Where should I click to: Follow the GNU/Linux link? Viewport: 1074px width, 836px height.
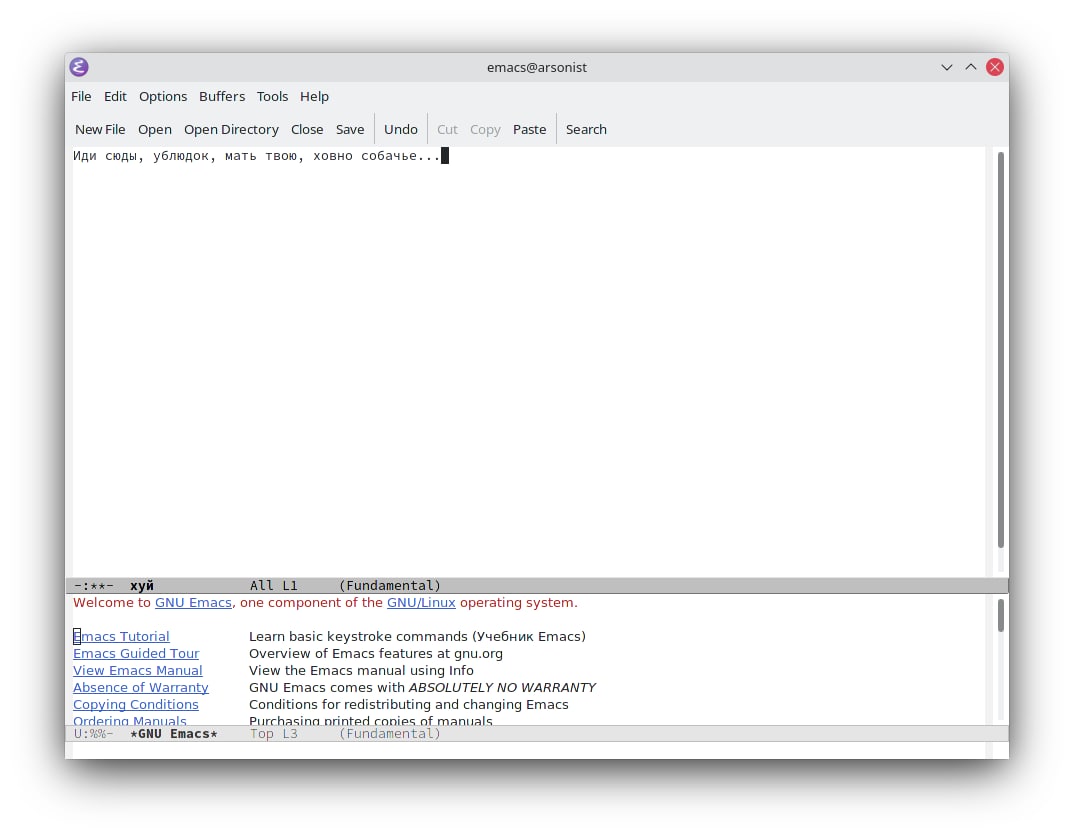point(421,603)
